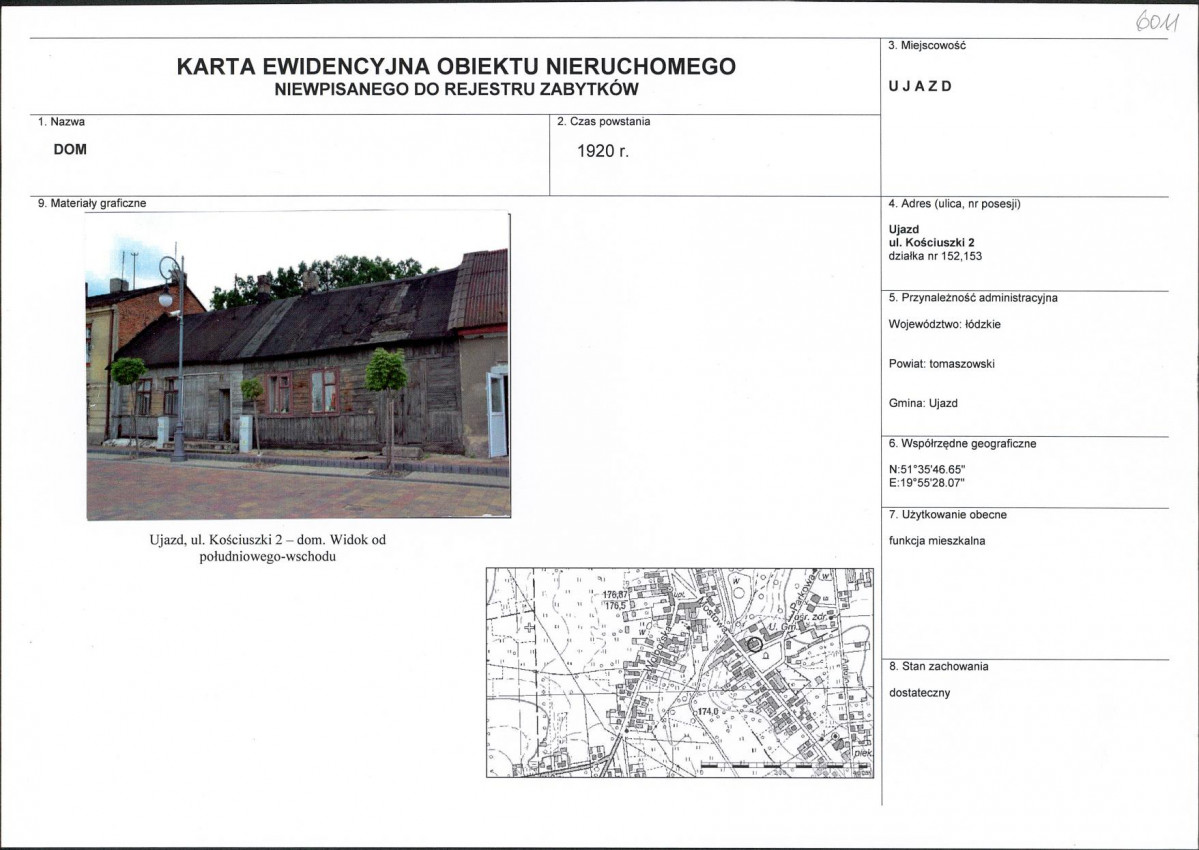Click the '9. Materiały graficzne' label
Image resolution: width=1199 pixels, height=850 pixels.
pos(92,203)
